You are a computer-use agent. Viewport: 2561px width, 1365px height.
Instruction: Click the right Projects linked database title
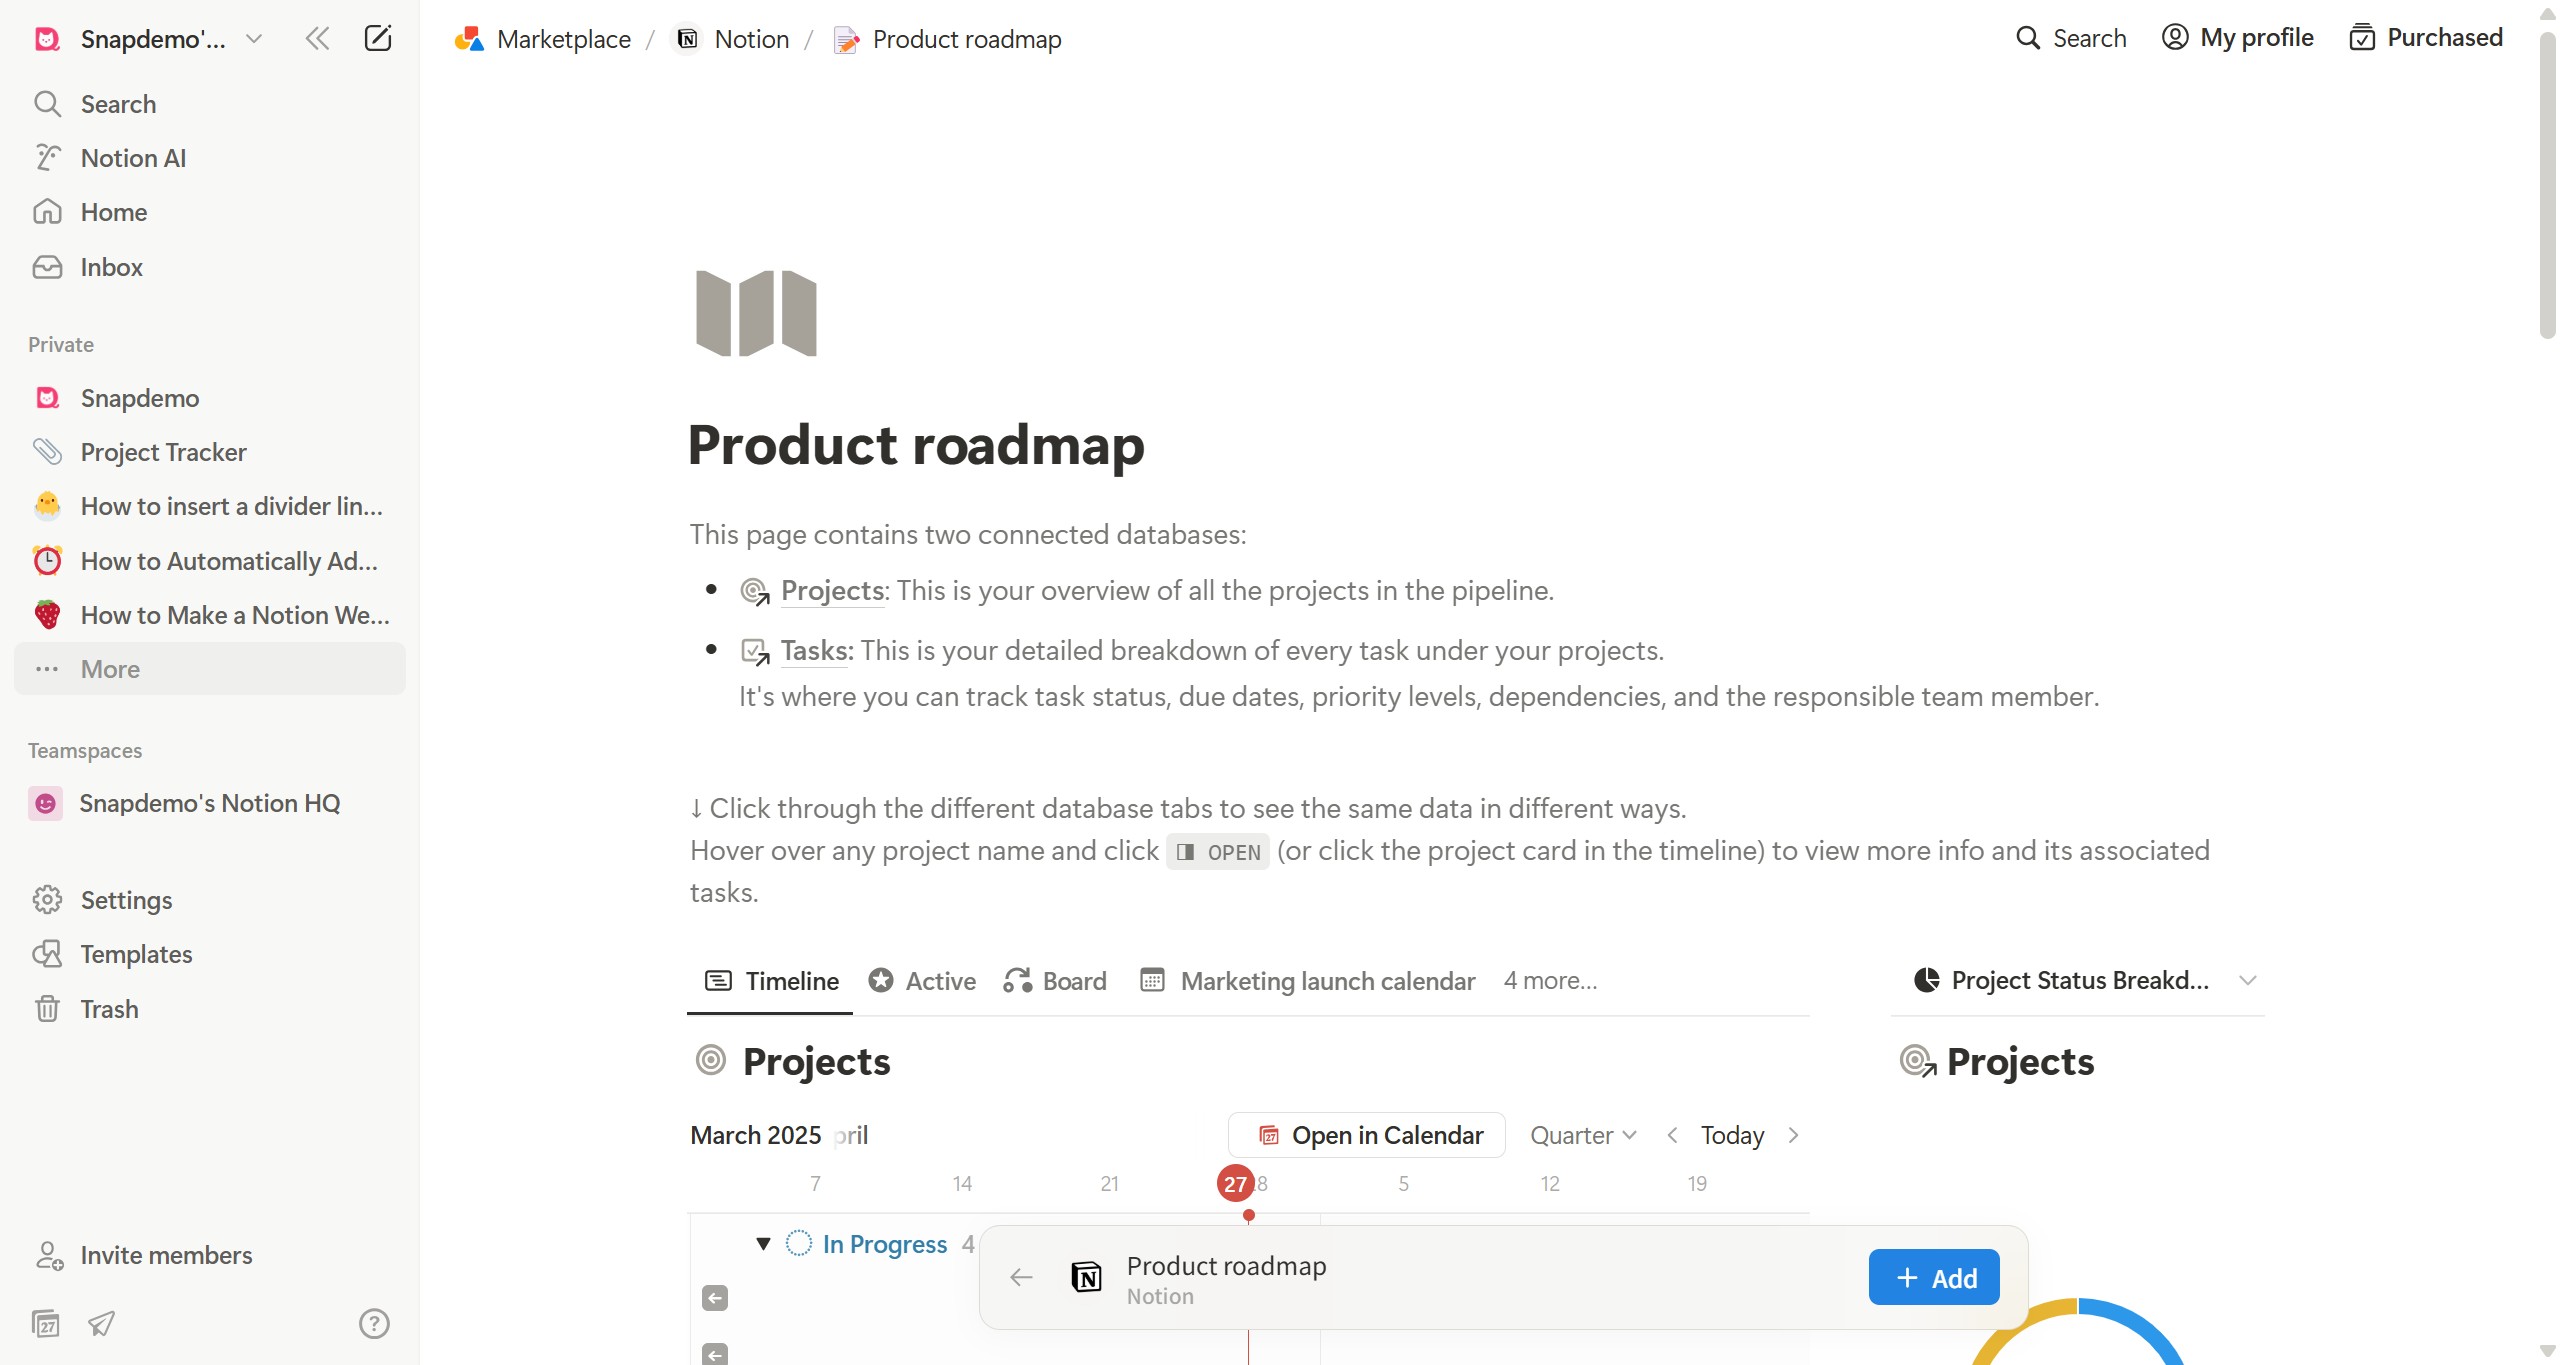click(2020, 1061)
